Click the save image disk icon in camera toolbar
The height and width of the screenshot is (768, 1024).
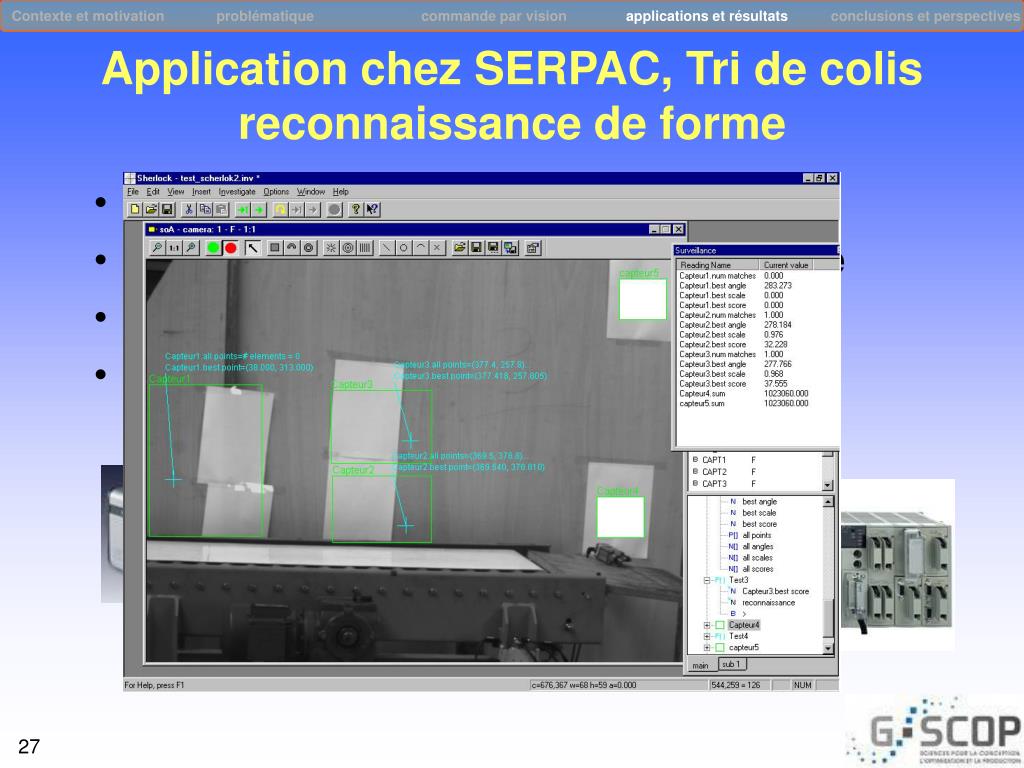tap(477, 248)
